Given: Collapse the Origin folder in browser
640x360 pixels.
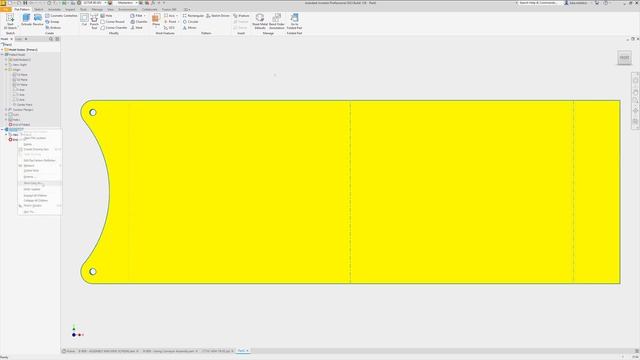Looking at the screenshot, I should [x=6, y=70].
